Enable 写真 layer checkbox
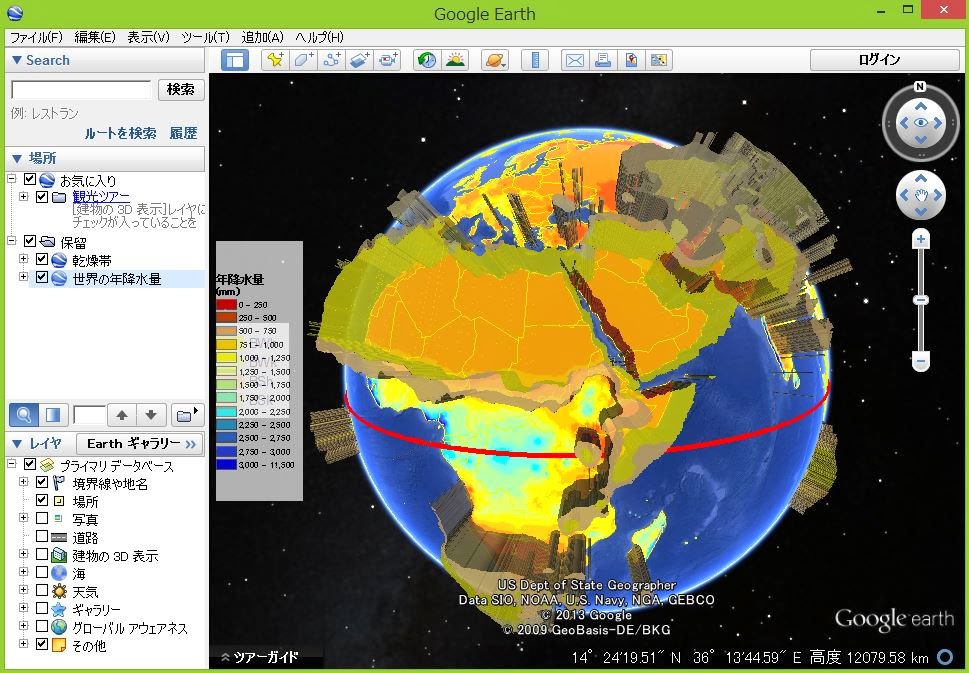This screenshot has height=673, width=969. [42, 519]
